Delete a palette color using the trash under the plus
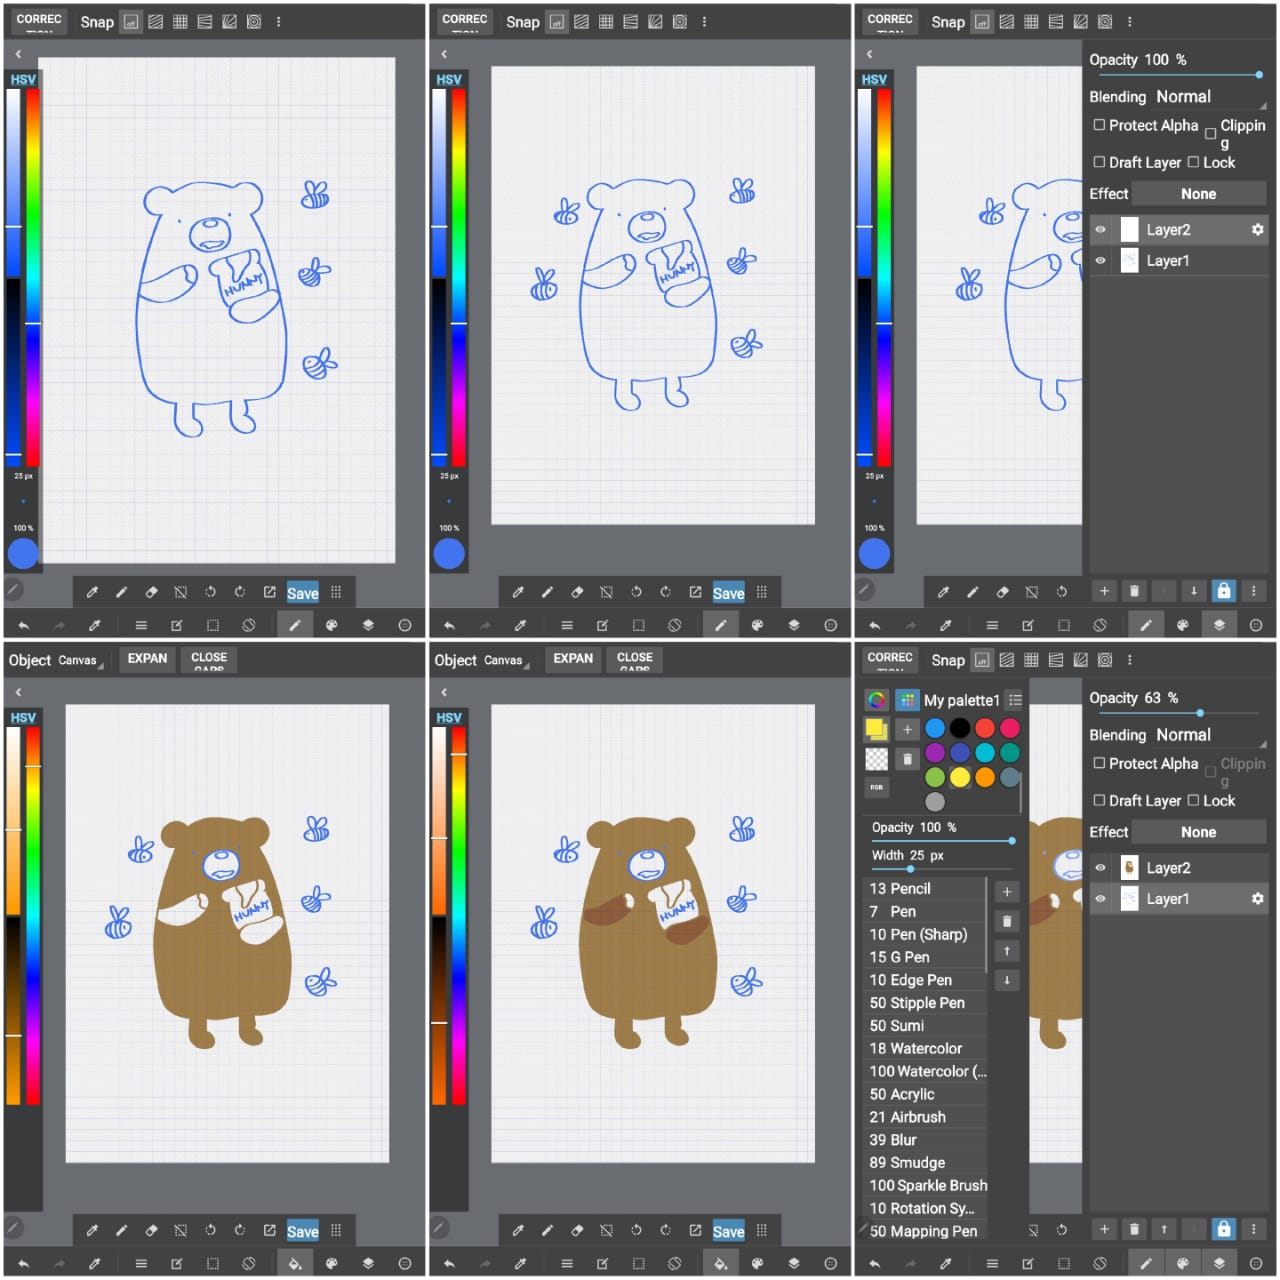Image resolution: width=1280 pixels, height=1280 pixels. (x=907, y=759)
